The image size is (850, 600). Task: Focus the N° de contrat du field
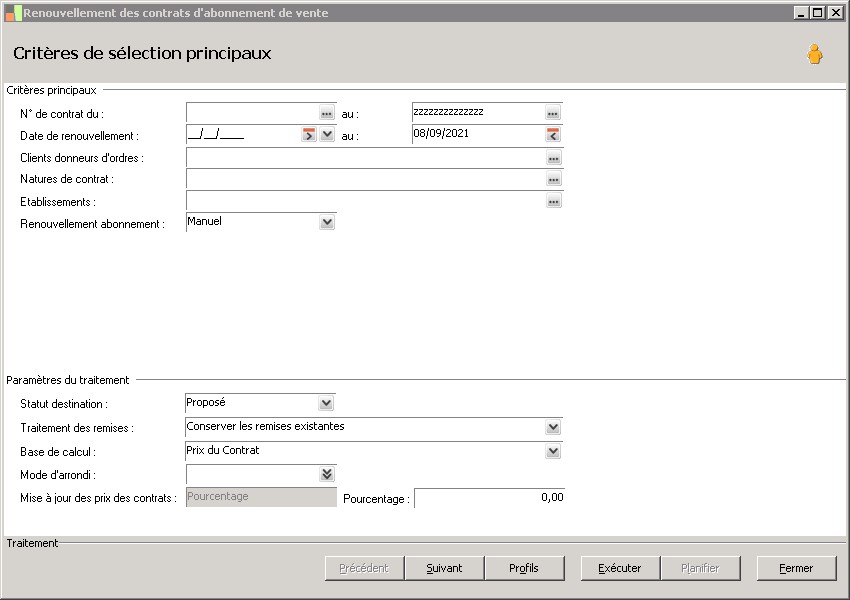252,113
